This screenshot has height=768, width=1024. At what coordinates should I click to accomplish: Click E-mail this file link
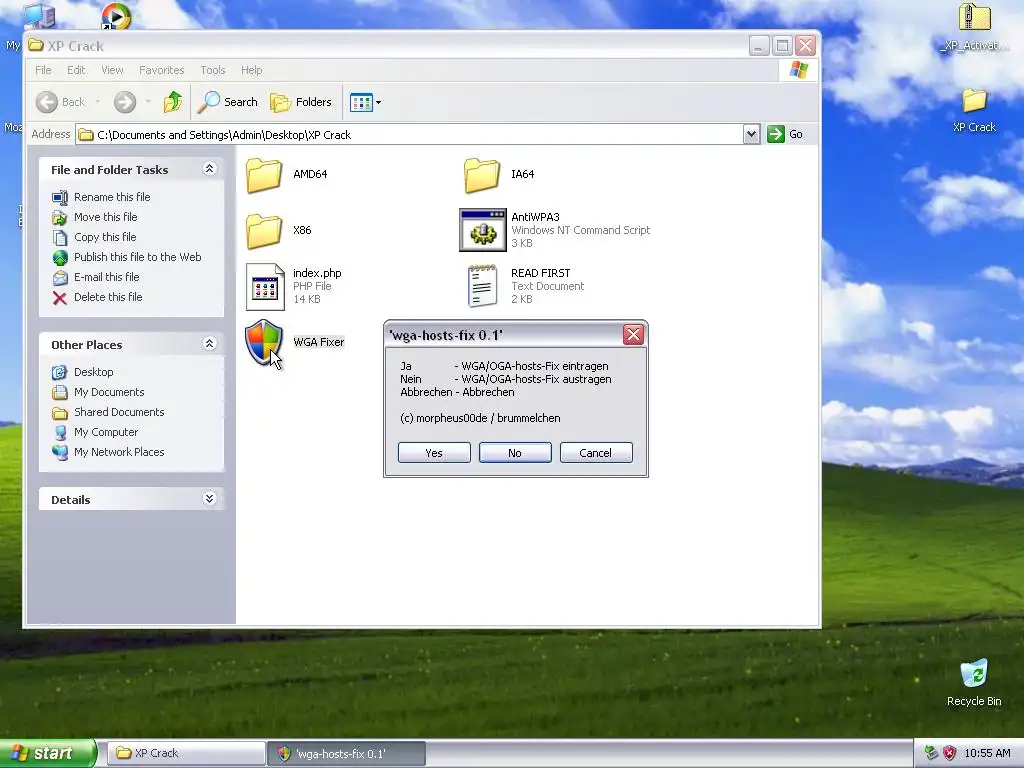tap(106, 277)
